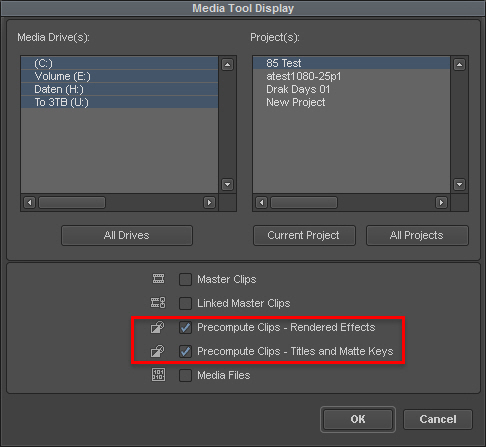Enable the Master Clips checkbox

185,279
